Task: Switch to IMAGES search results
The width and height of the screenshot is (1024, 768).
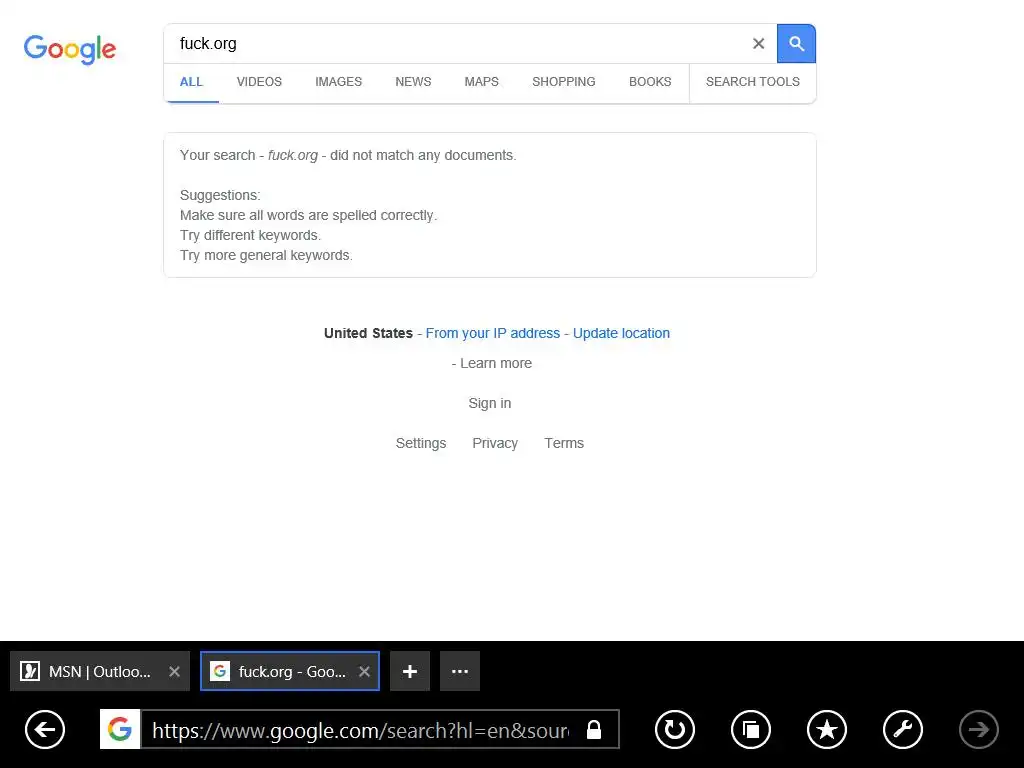Action: pos(338,82)
